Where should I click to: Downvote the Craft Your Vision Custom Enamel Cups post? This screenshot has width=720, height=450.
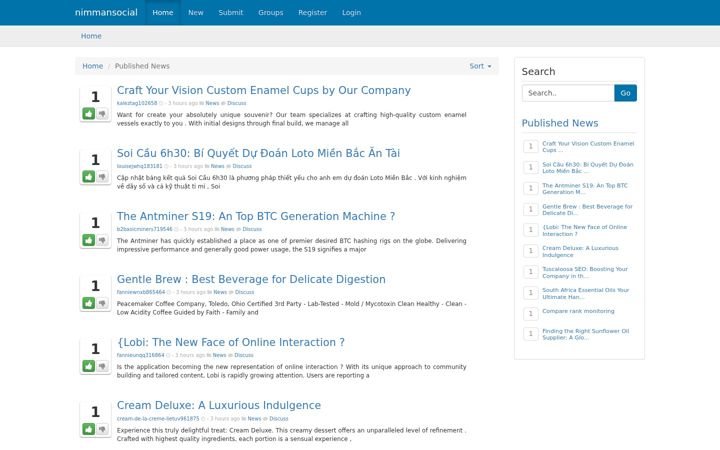[x=102, y=113]
